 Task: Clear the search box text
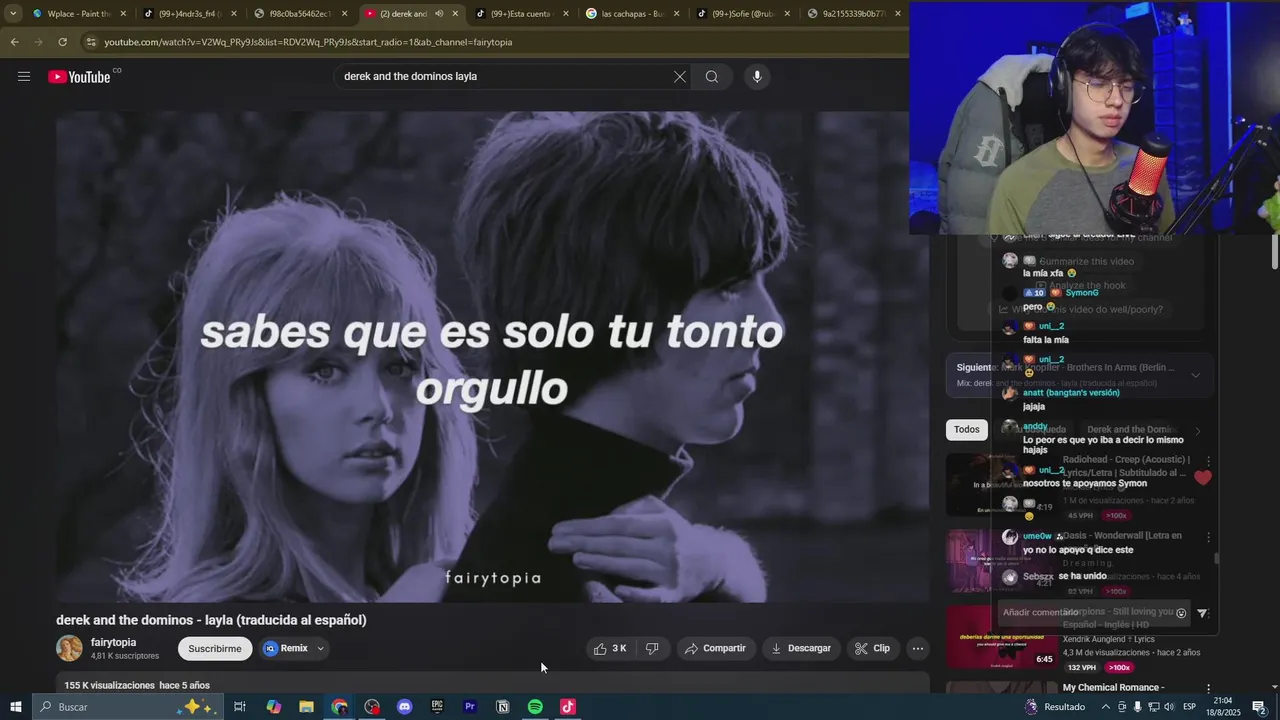pos(680,76)
